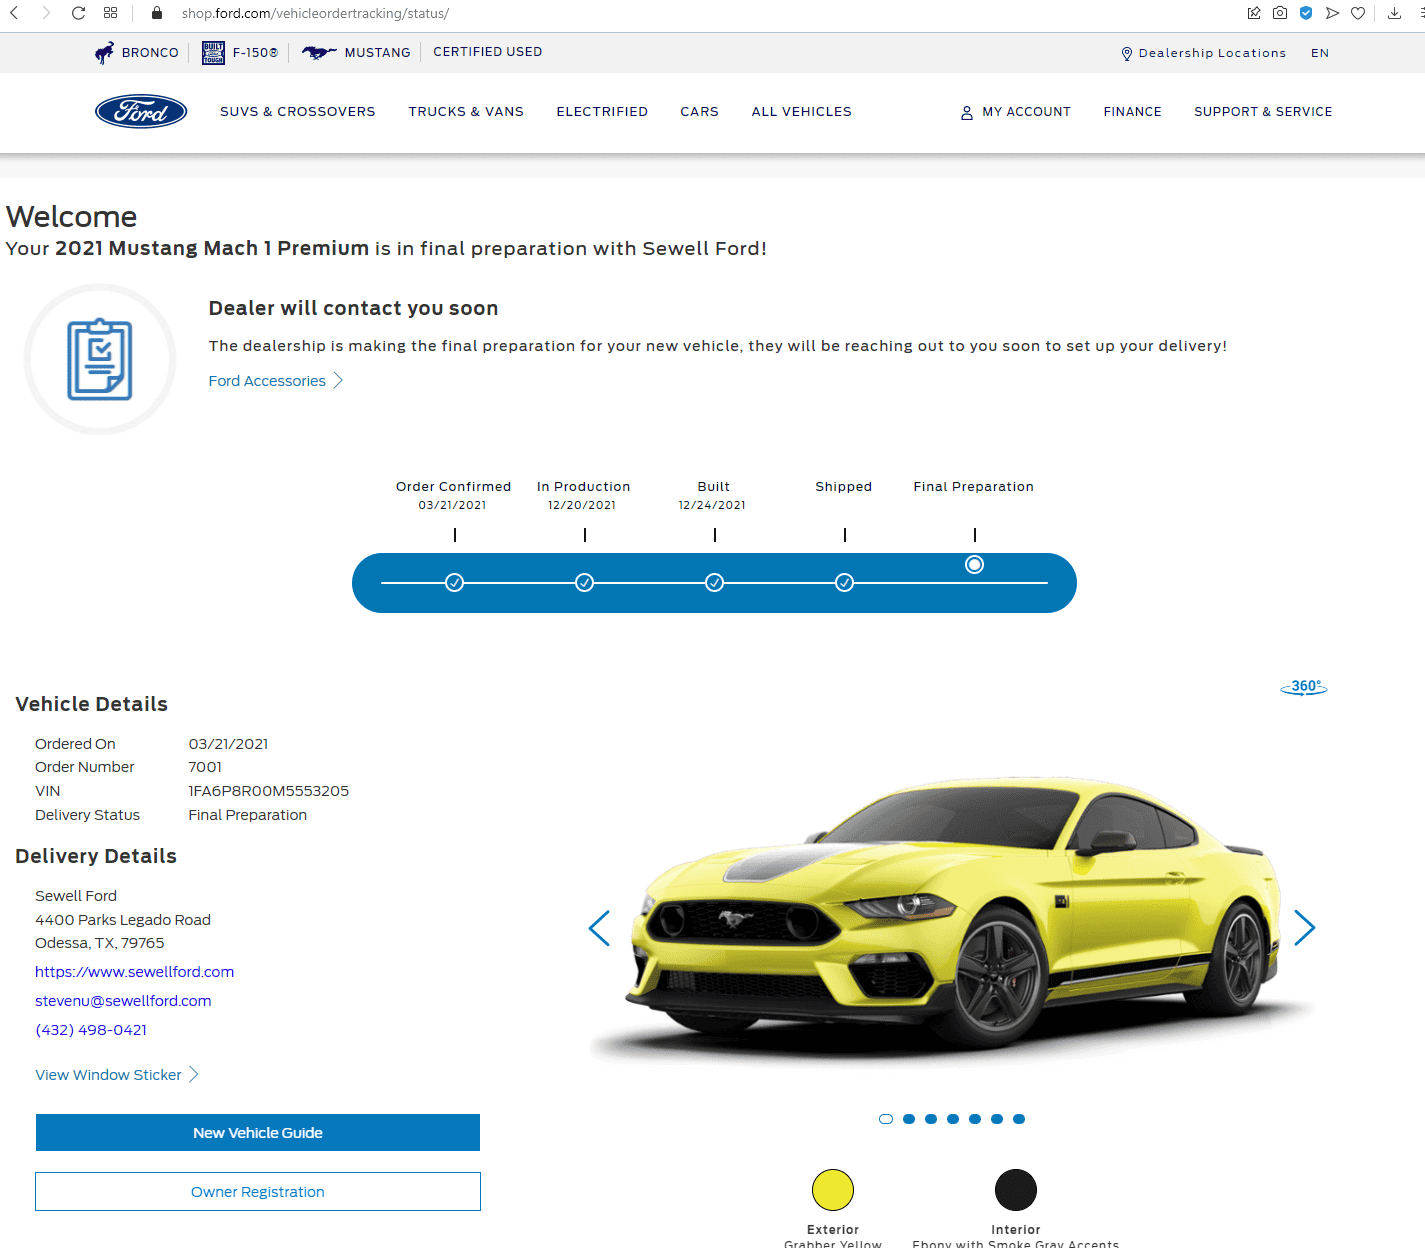
Task: Click the Final Preparation marker on the progress bar
Action: (x=975, y=565)
